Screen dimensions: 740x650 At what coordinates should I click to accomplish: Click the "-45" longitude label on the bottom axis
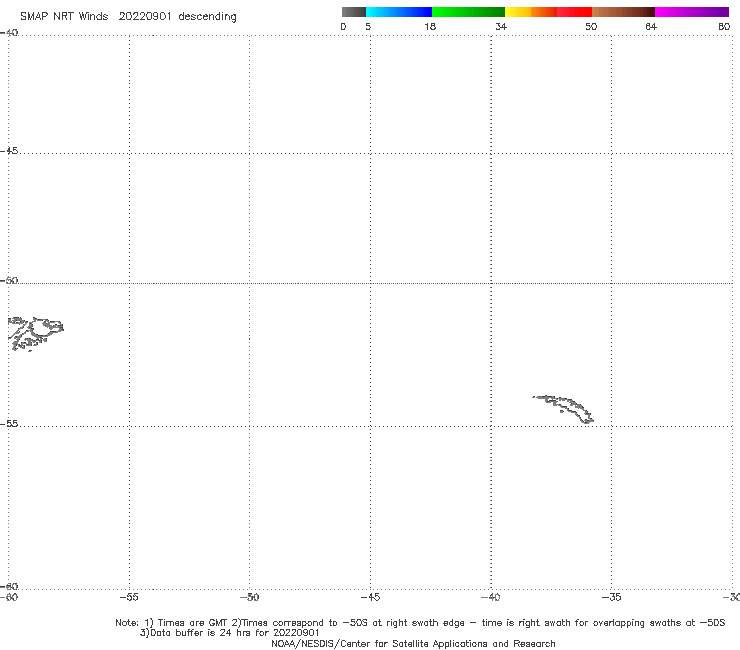coord(370,597)
